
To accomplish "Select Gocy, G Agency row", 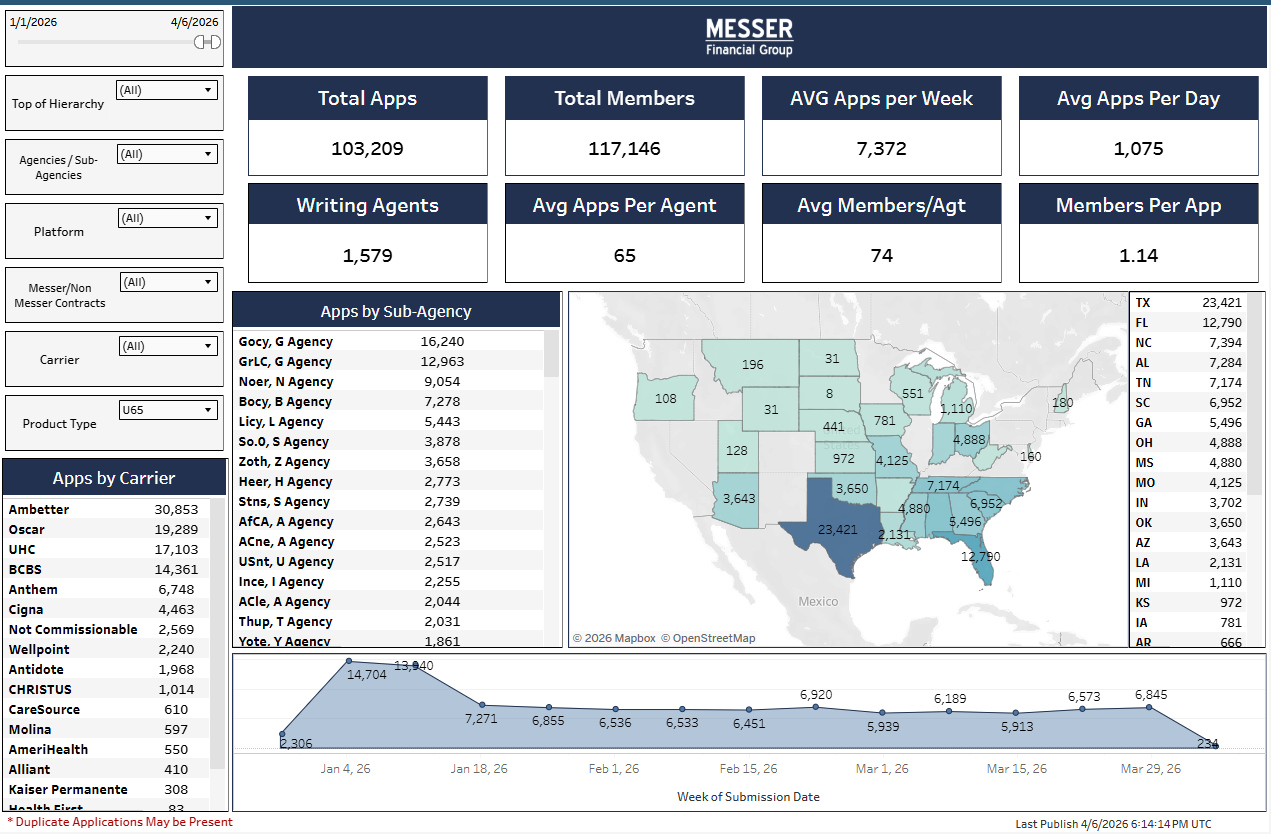I will pos(388,341).
